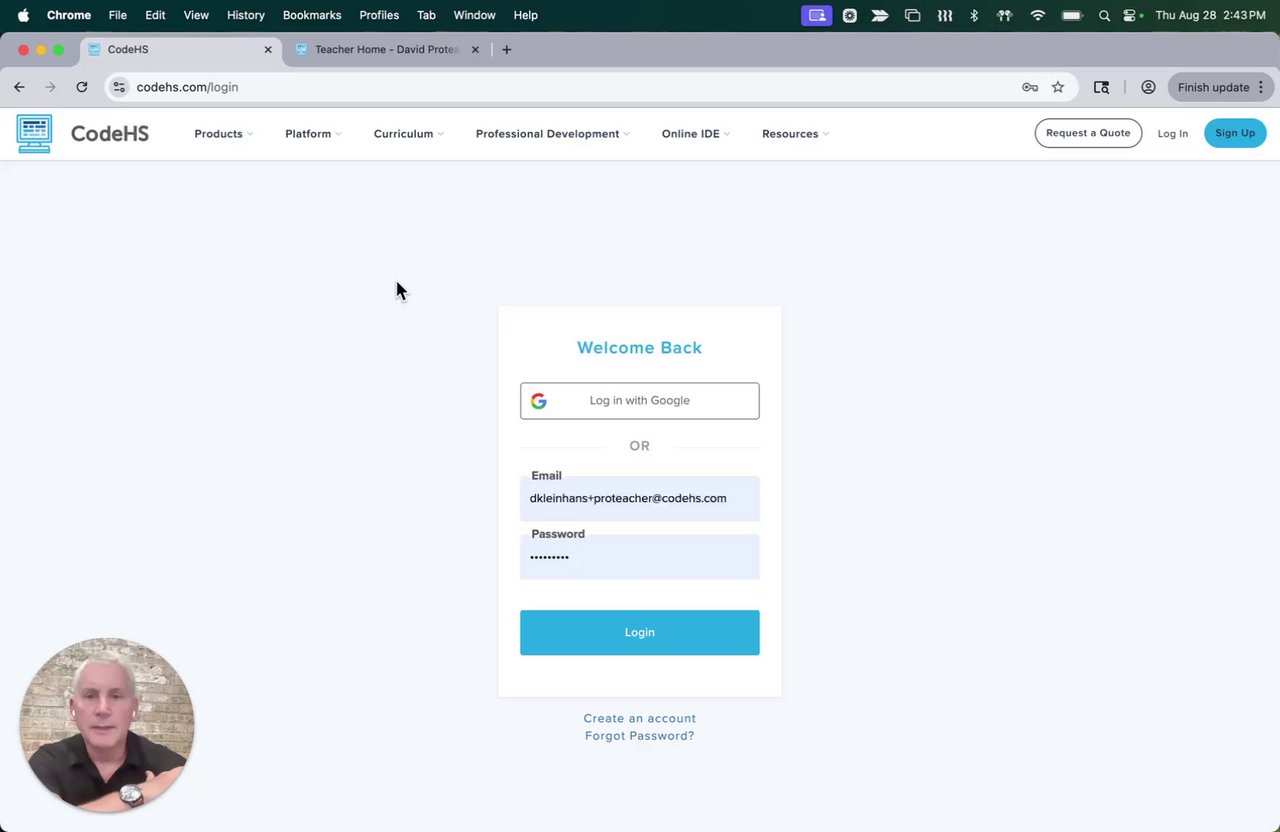Open the Window menu
1280x832 pixels.
click(x=475, y=15)
